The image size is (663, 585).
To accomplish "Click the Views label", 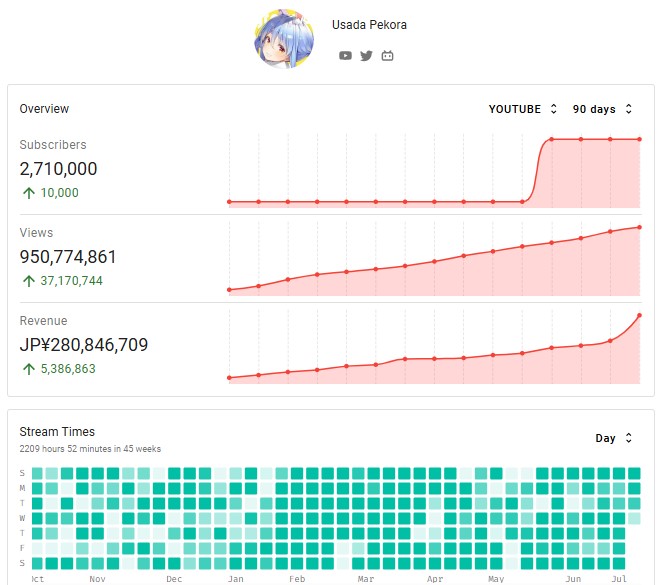I will 36,232.
